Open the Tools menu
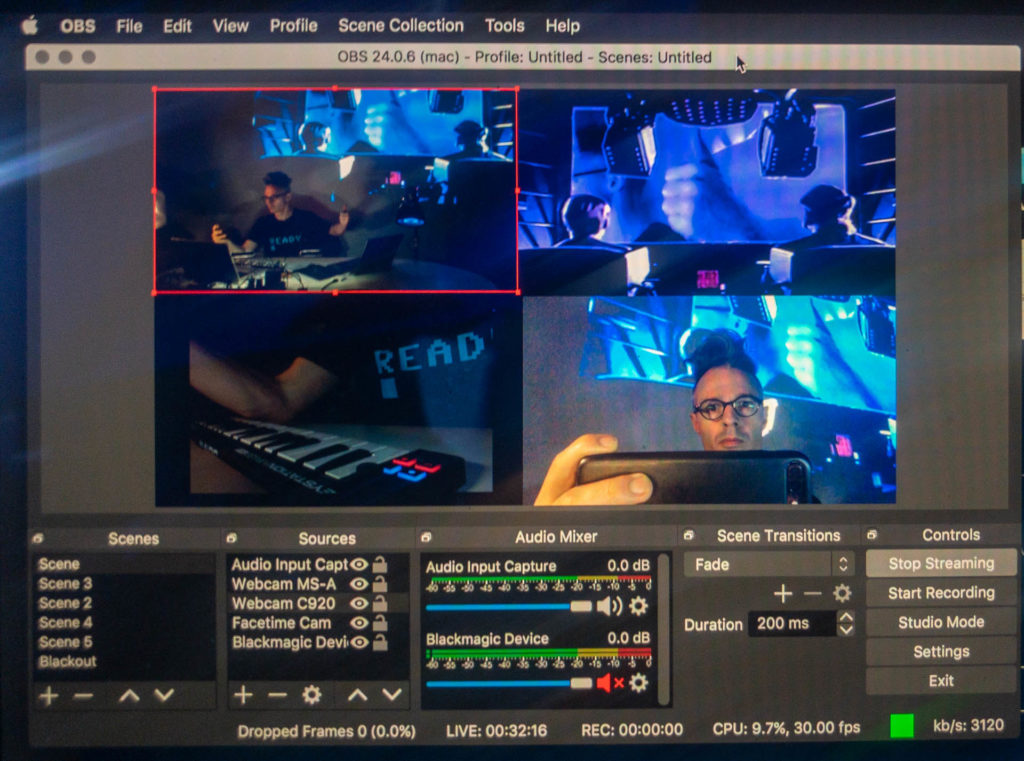 (505, 25)
